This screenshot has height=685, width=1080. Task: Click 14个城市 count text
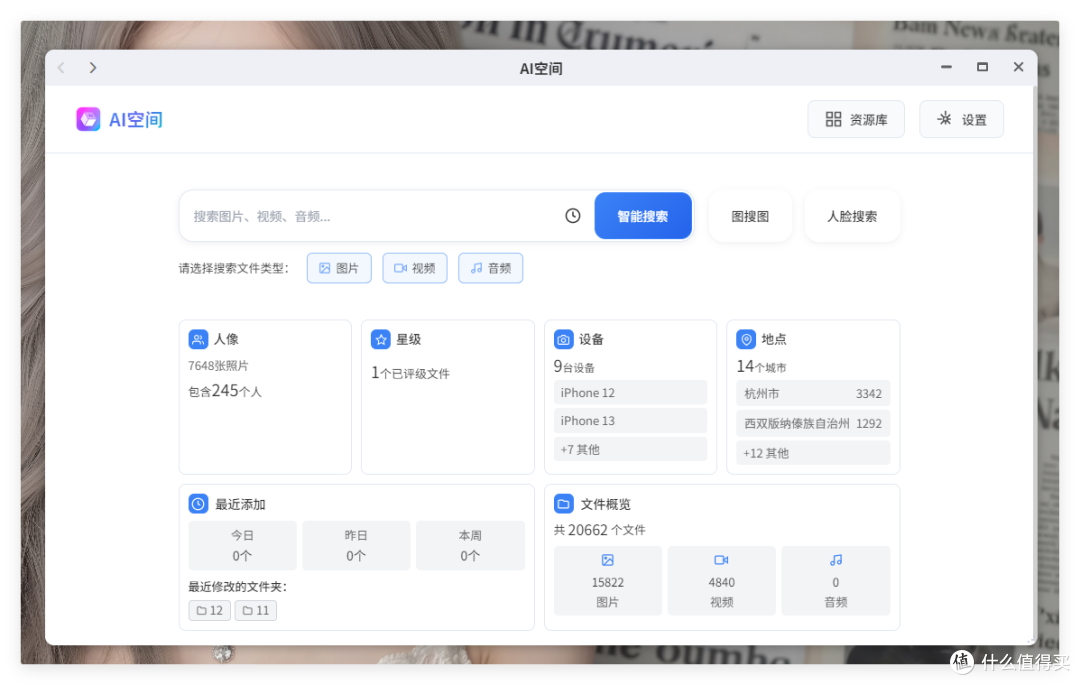click(x=762, y=367)
